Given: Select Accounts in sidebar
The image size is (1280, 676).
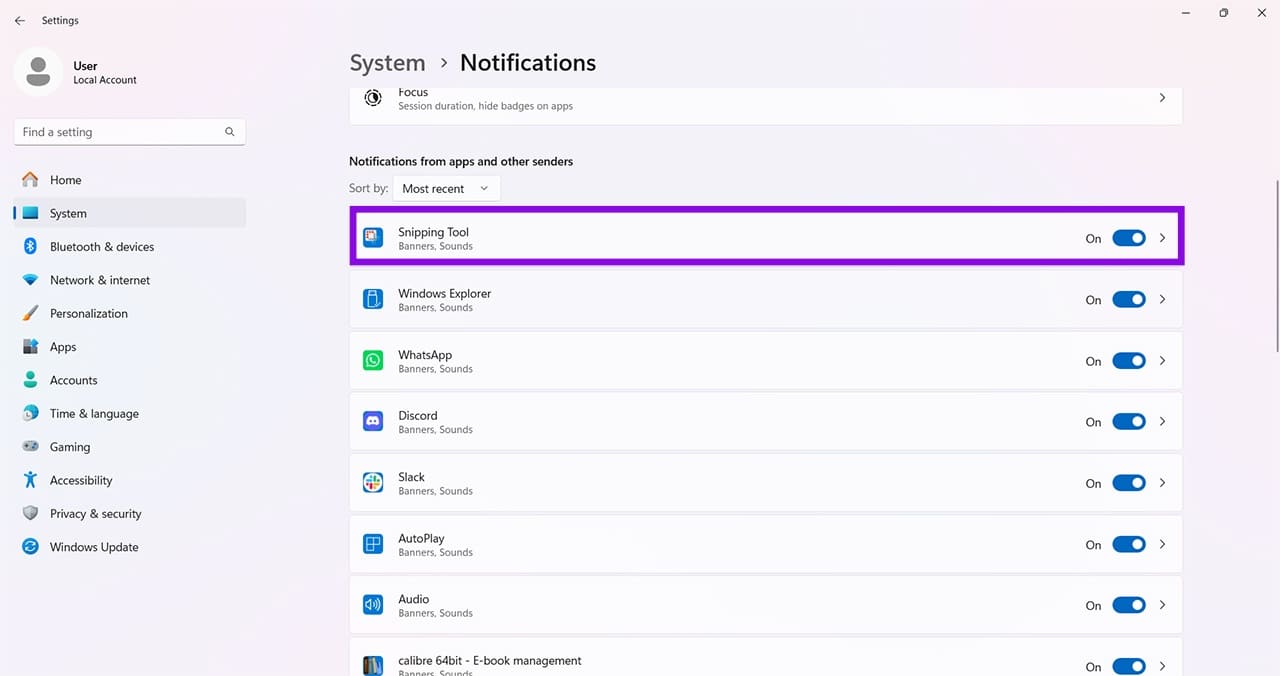Looking at the screenshot, I should 130,380.
